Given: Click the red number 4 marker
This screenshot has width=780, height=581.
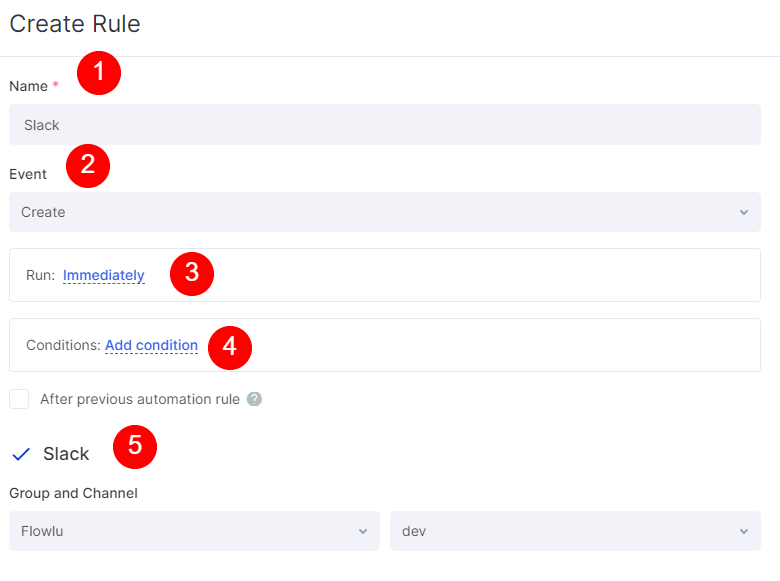Looking at the screenshot, I should click(230, 346).
